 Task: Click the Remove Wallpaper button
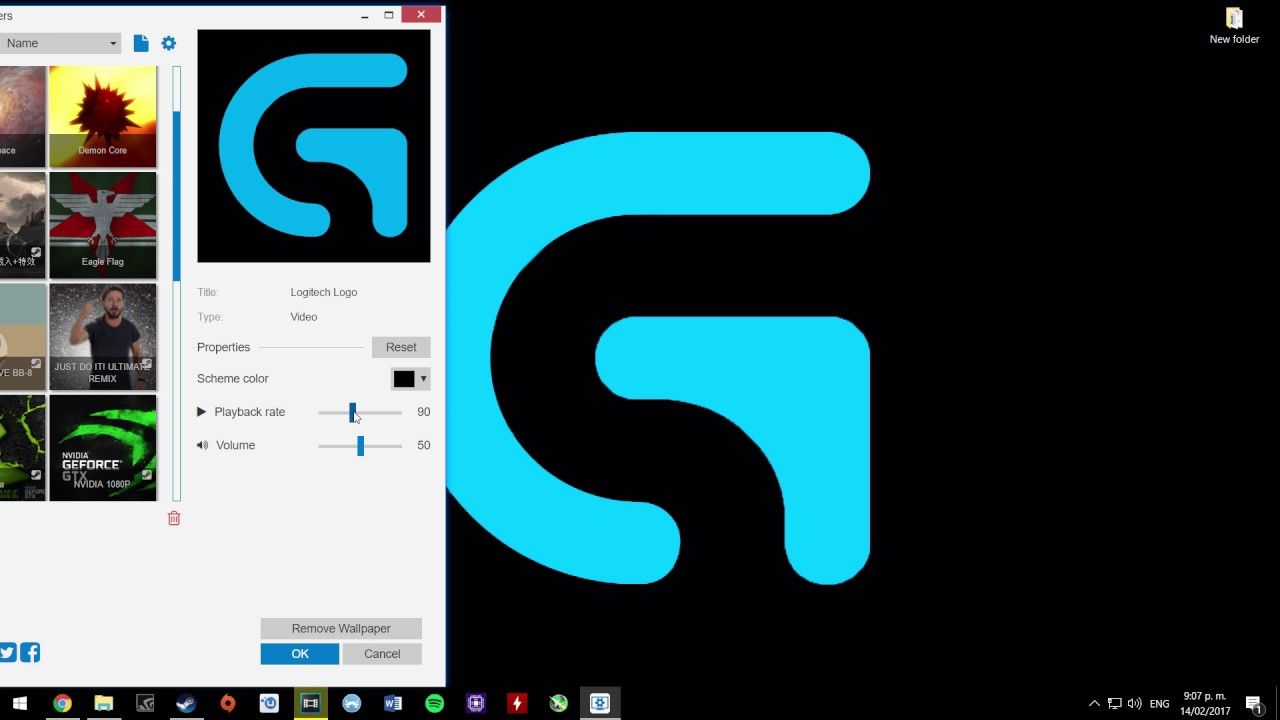tap(340, 628)
